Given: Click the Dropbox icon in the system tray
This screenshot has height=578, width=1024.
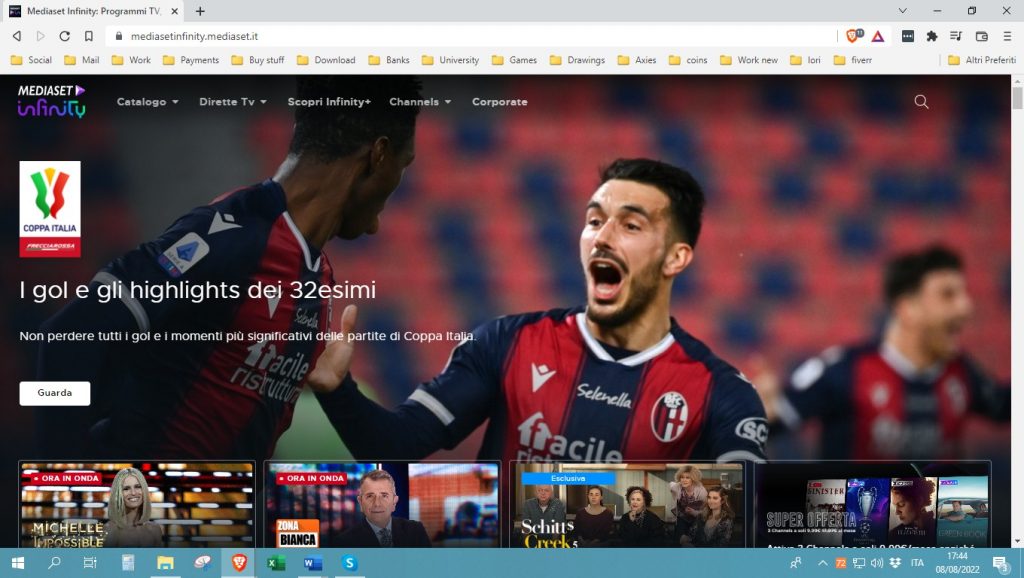Looking at the screenshot, I should click(895, 563).
